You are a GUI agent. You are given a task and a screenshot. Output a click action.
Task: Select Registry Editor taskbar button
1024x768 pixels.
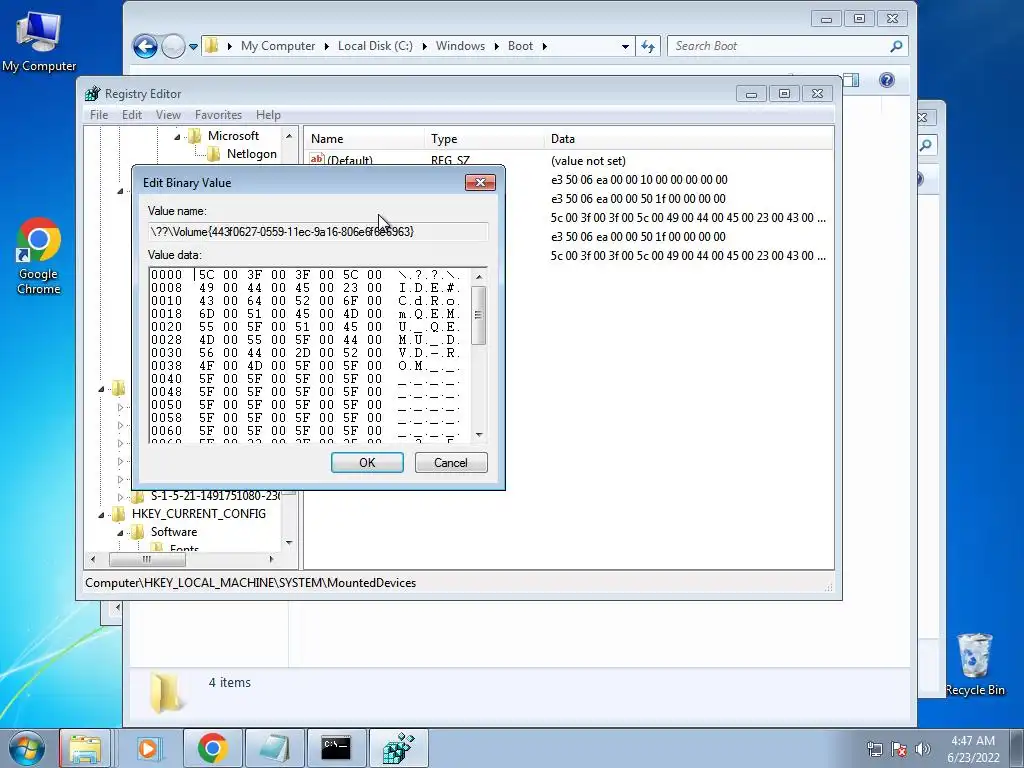point(398,748)
